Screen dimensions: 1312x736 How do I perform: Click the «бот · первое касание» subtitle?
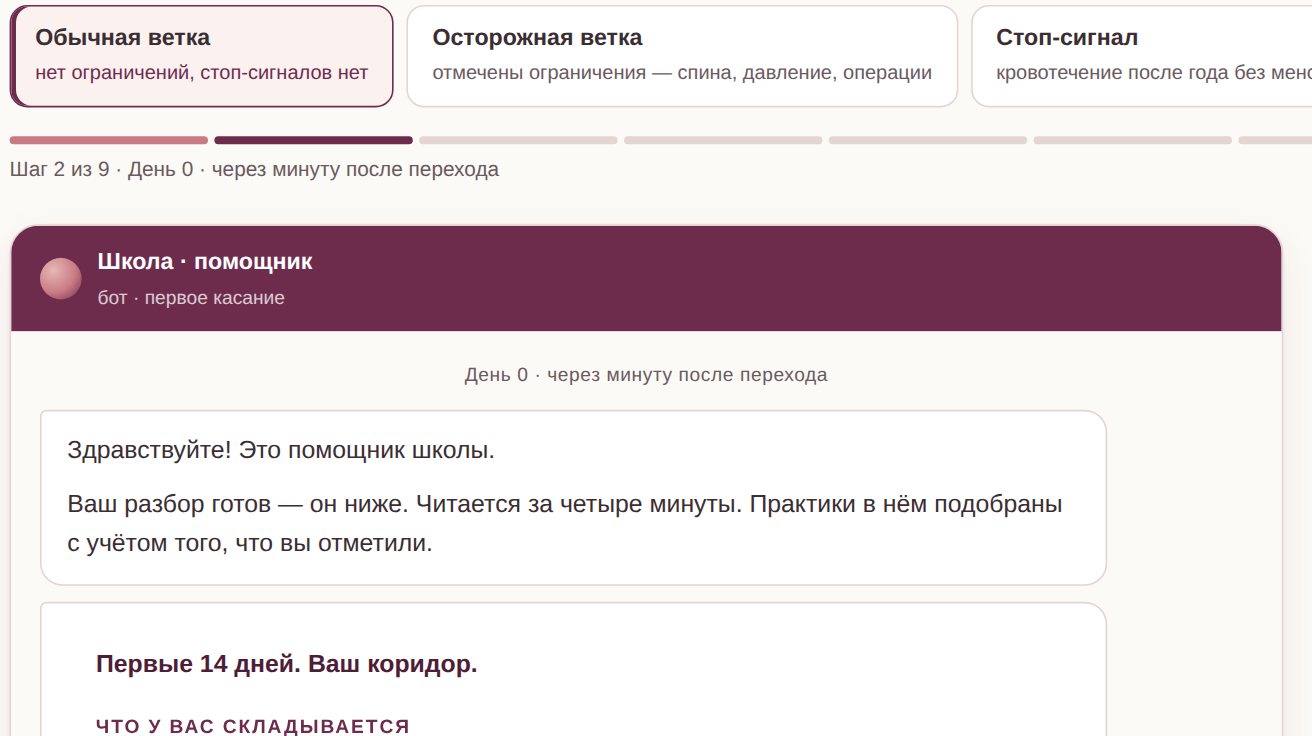tap(191, 298)
